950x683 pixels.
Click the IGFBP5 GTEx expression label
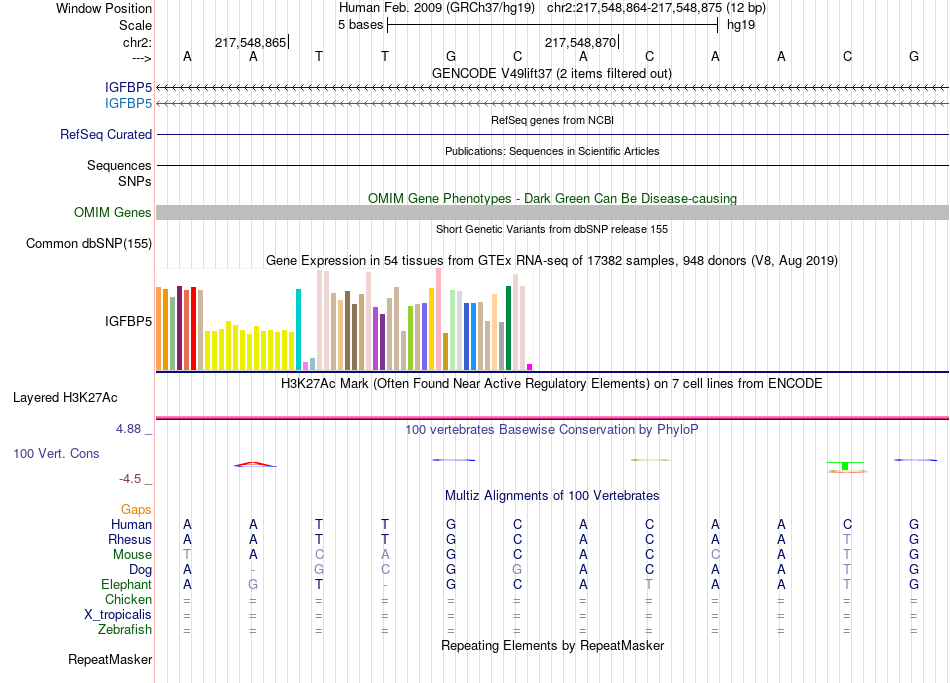tap(128, 321)
